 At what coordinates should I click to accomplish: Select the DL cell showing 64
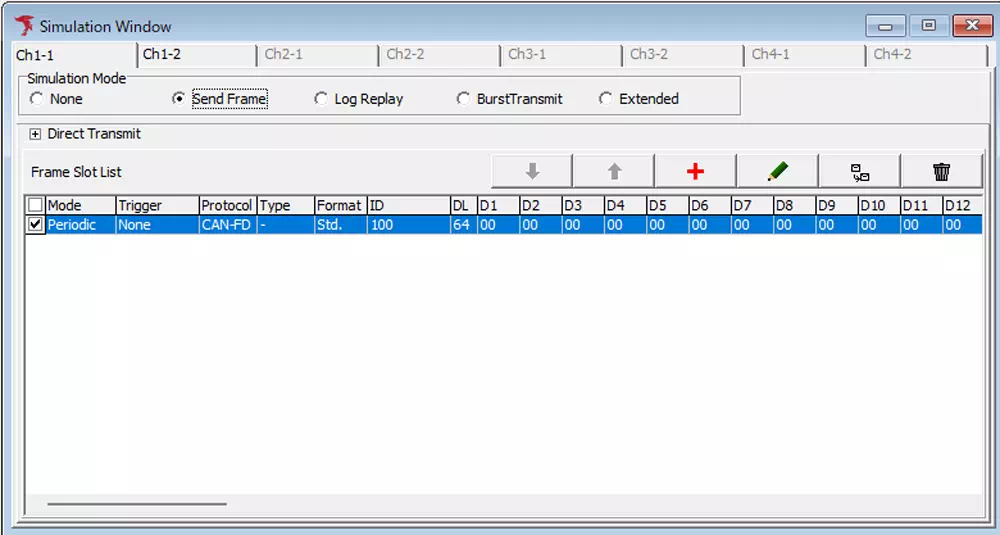tap(460, 225)
